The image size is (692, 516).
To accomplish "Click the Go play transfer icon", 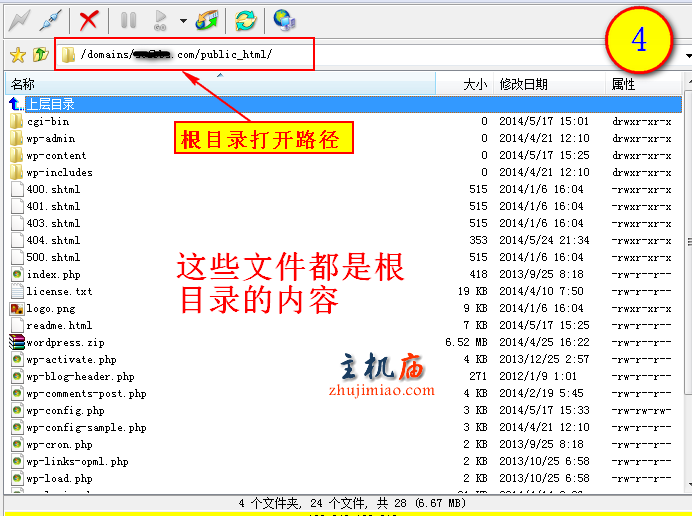I will point(160,20).
